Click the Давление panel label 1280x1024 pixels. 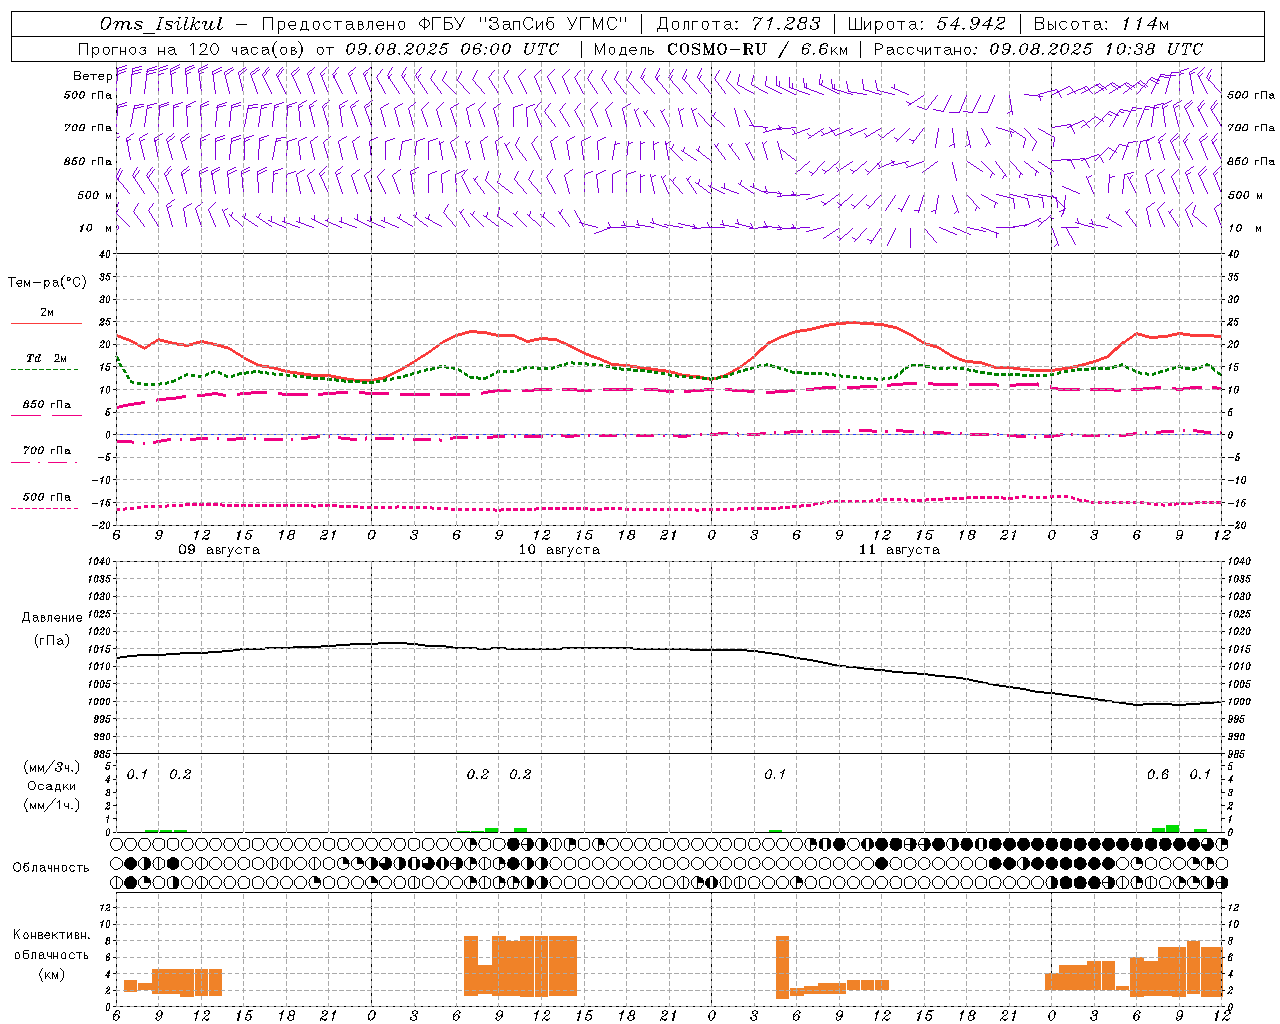pyautogui.click(x=51, y=618)
